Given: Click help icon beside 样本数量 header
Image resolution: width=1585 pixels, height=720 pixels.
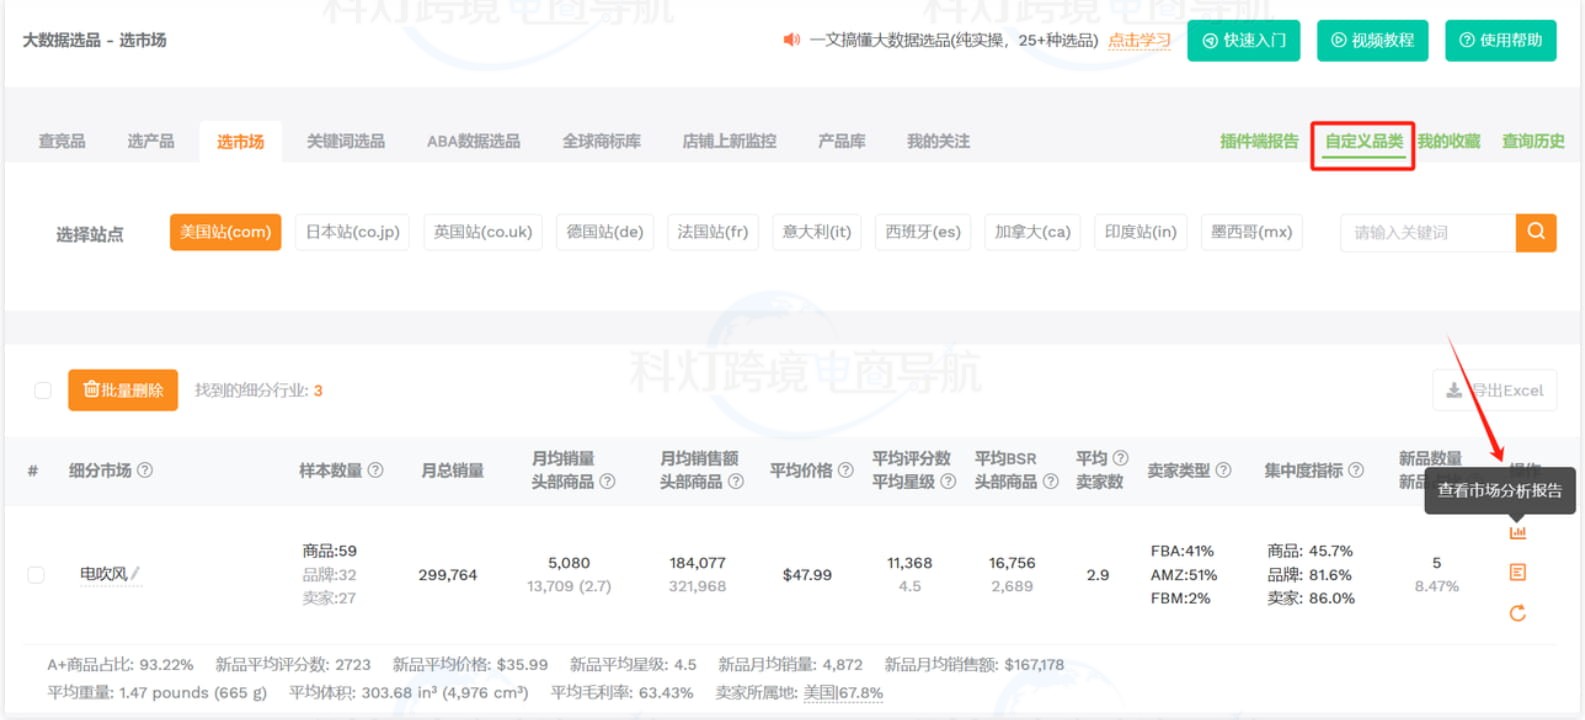Looking at the screenshot, I should 375,470.
